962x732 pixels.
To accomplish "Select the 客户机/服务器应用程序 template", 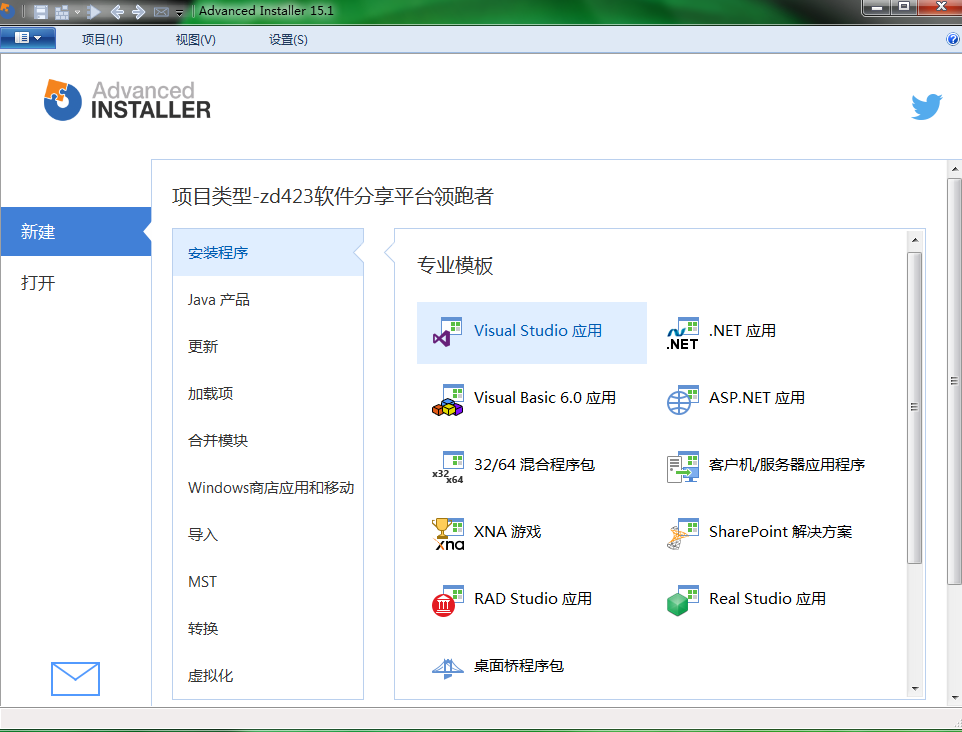I will click(785, 465).
